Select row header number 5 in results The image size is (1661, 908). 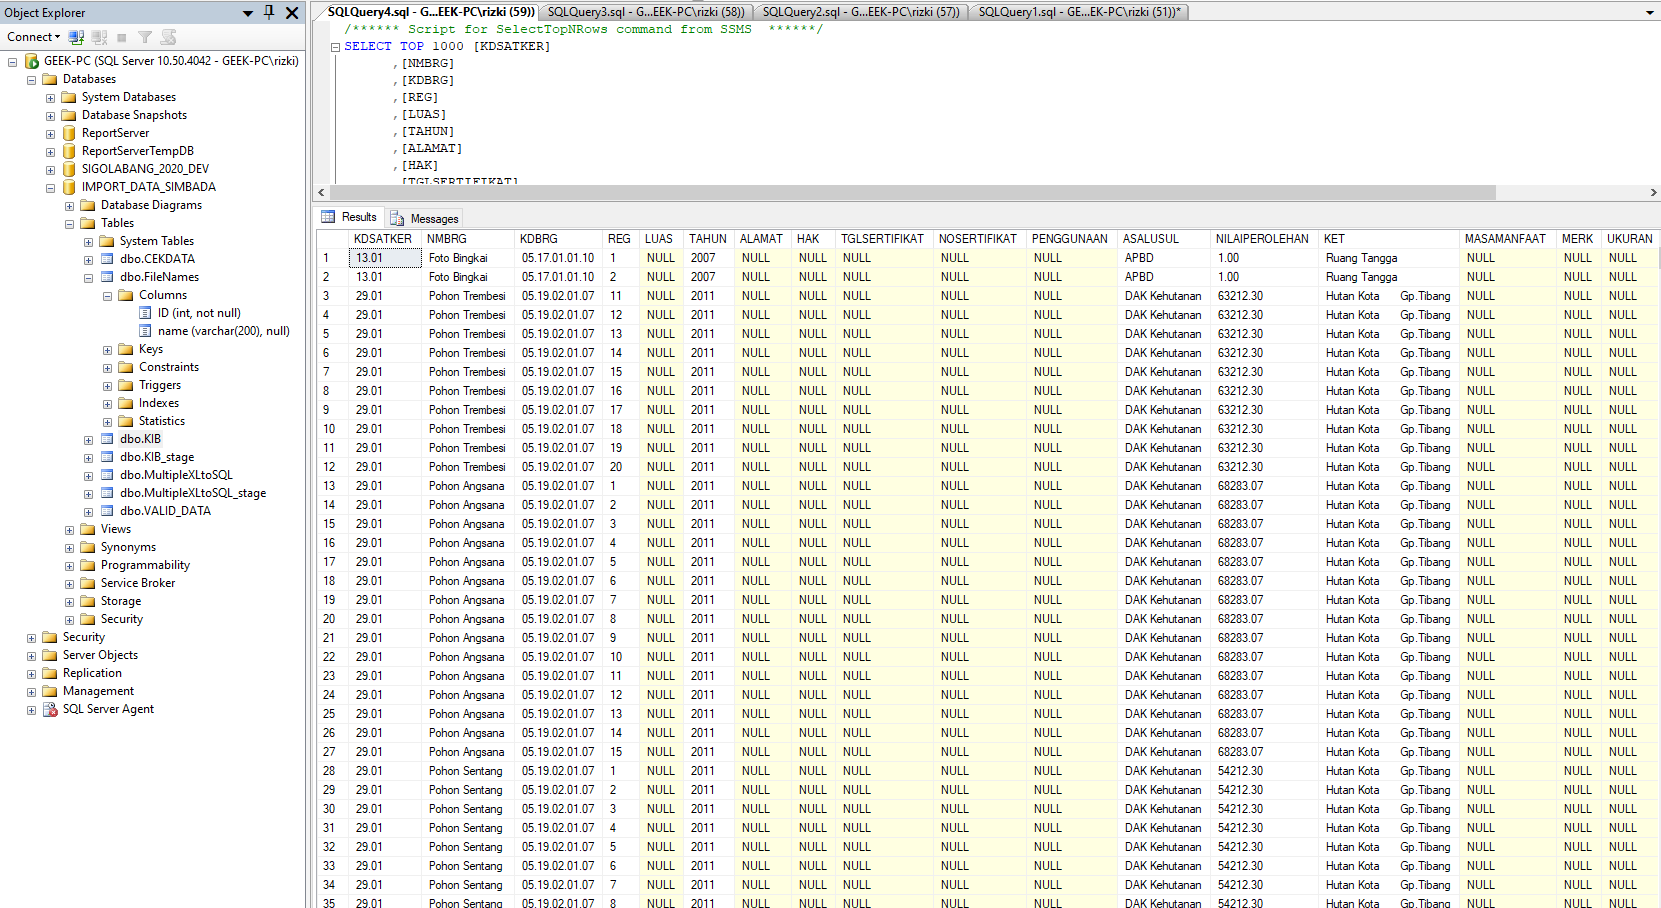tap(333, 334)
